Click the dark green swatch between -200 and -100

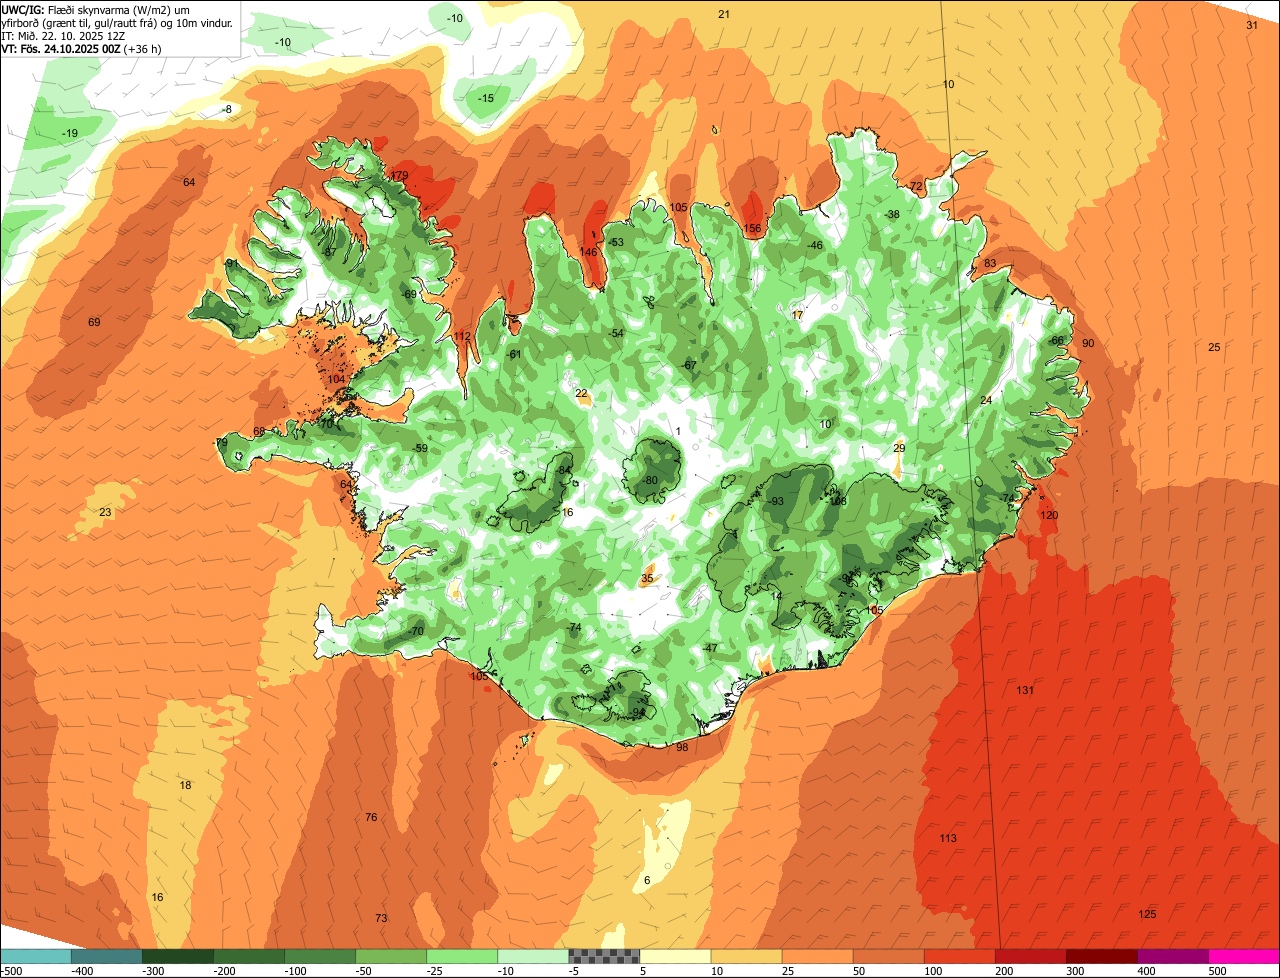tap(249, 956)
